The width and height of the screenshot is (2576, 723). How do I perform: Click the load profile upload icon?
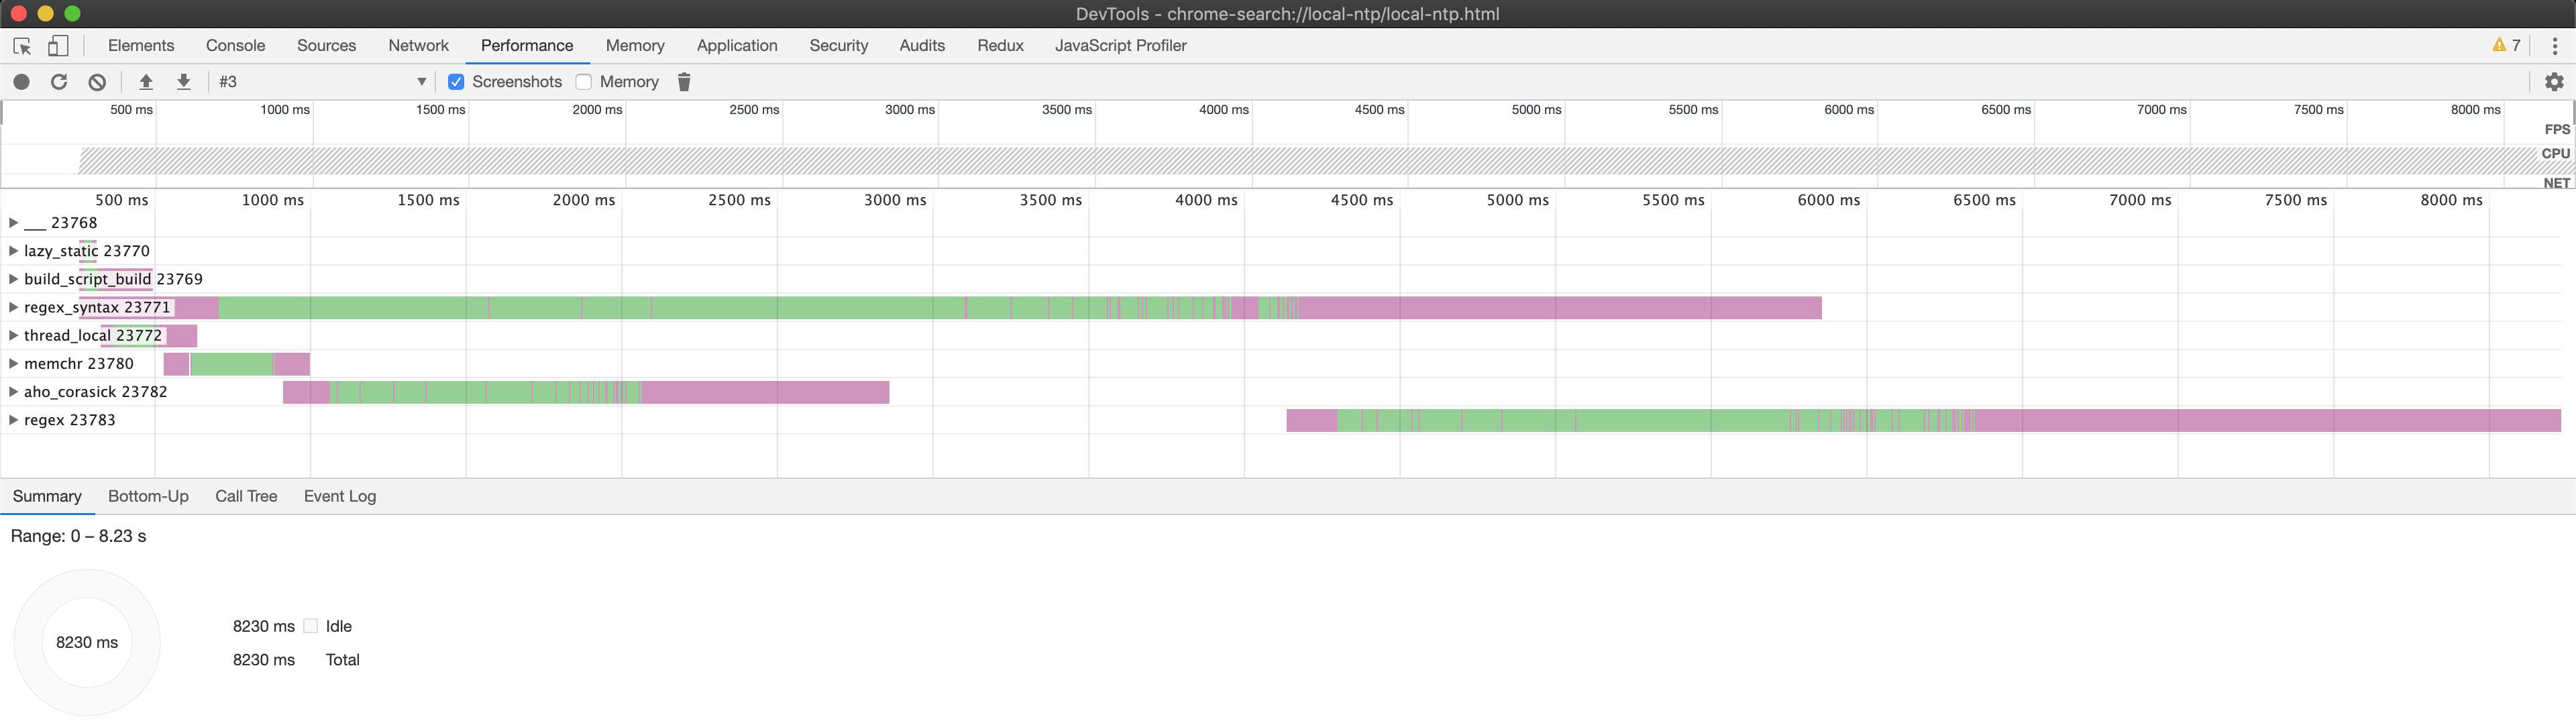[x=146, y=82]
